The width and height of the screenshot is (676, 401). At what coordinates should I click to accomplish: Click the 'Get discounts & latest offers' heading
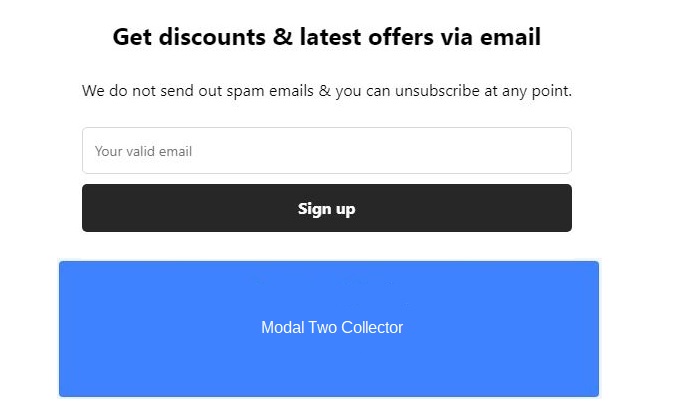(x=326, y=38)
